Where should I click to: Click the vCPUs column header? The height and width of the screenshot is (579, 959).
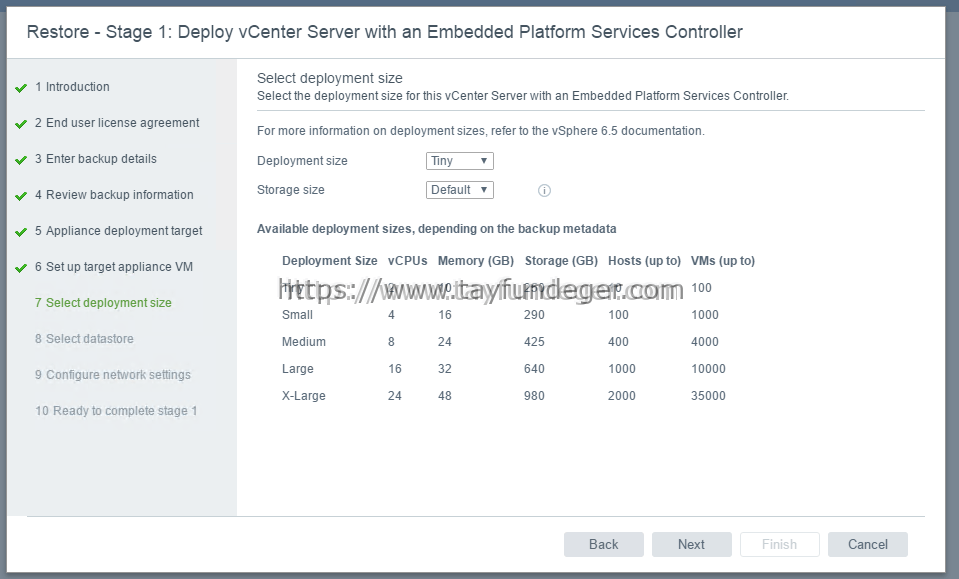(x=407, y=261)
